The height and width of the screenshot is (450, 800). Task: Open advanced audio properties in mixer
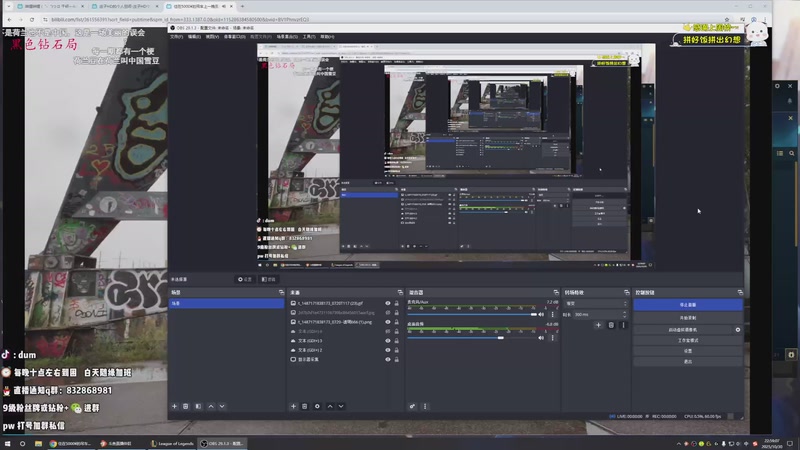coord(412,406)
